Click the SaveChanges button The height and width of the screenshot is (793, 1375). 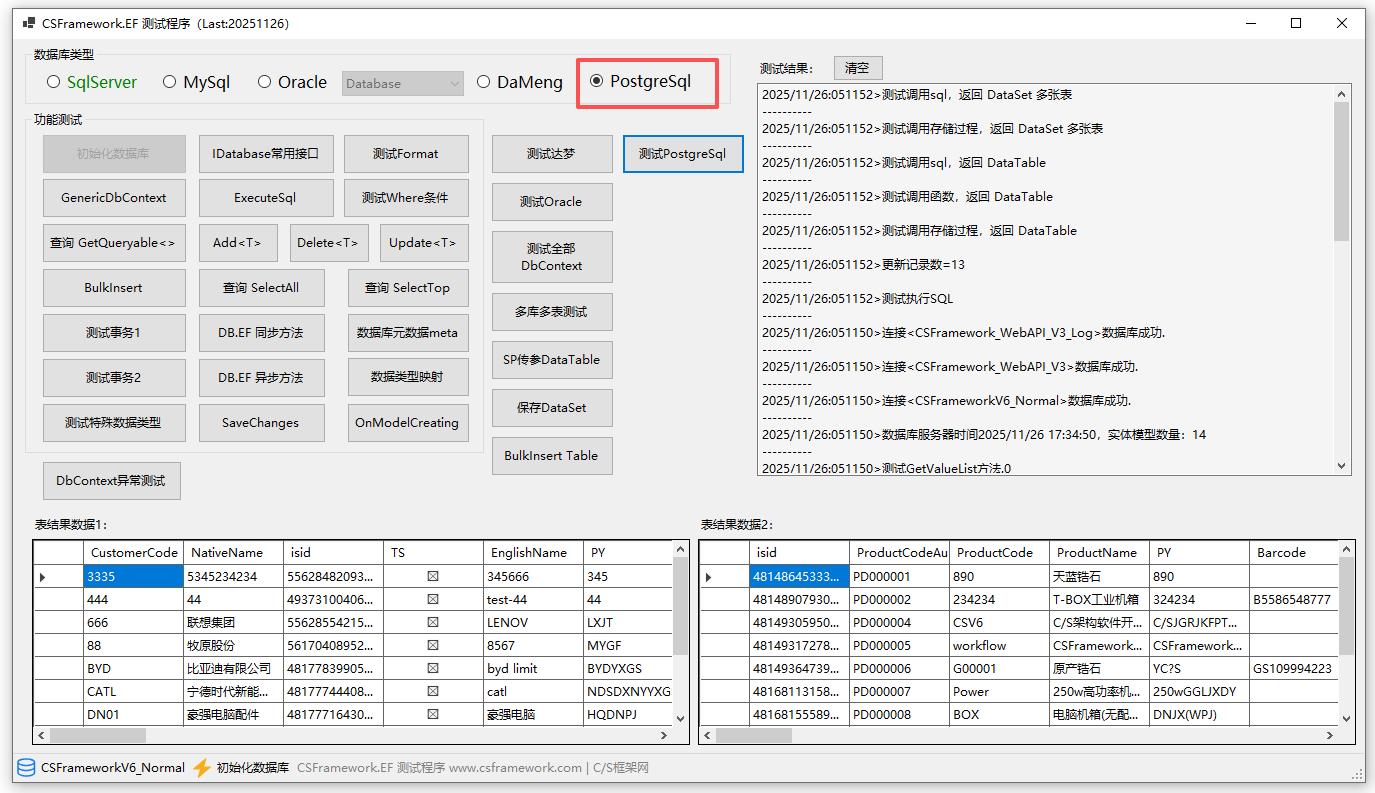261,422
